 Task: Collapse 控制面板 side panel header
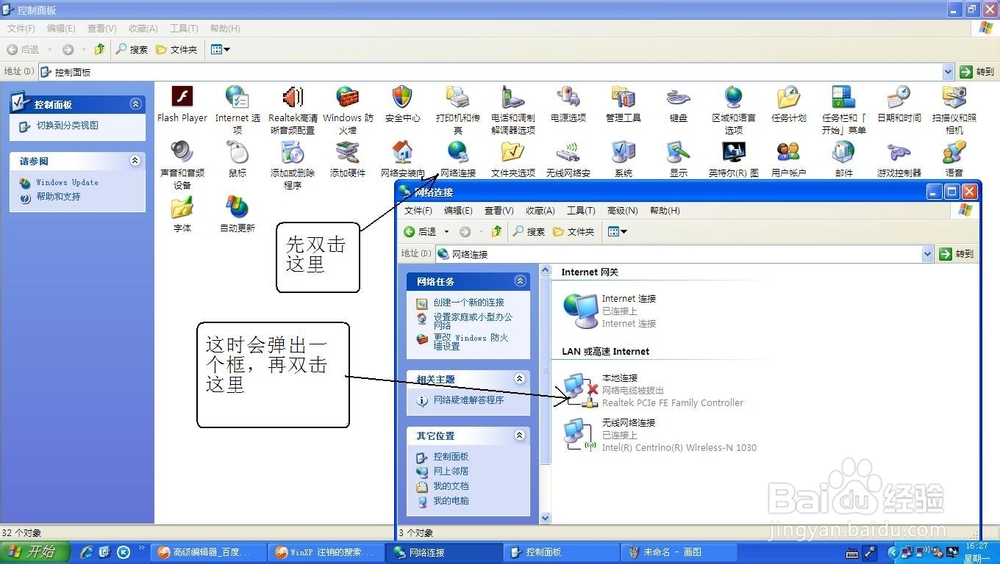[135, 104]
